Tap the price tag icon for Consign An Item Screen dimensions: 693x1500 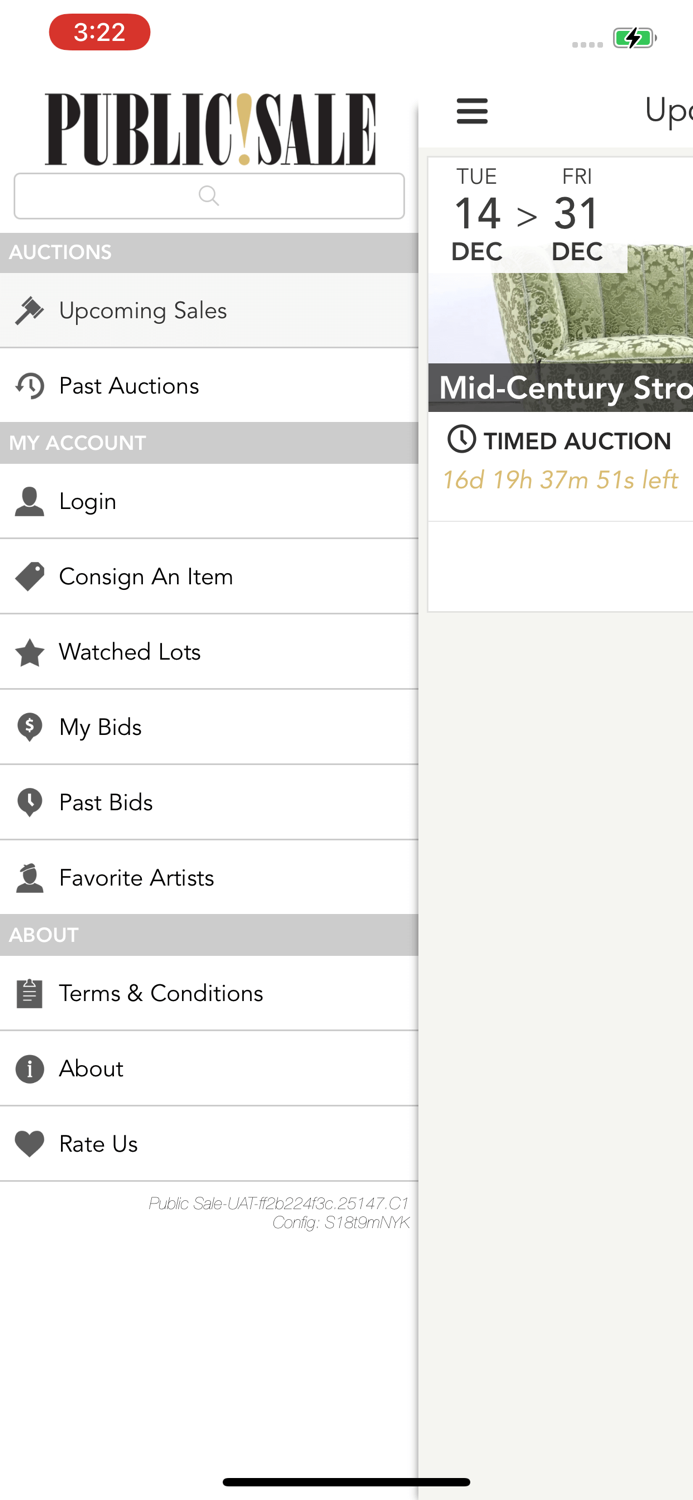(x=30, y=577)
